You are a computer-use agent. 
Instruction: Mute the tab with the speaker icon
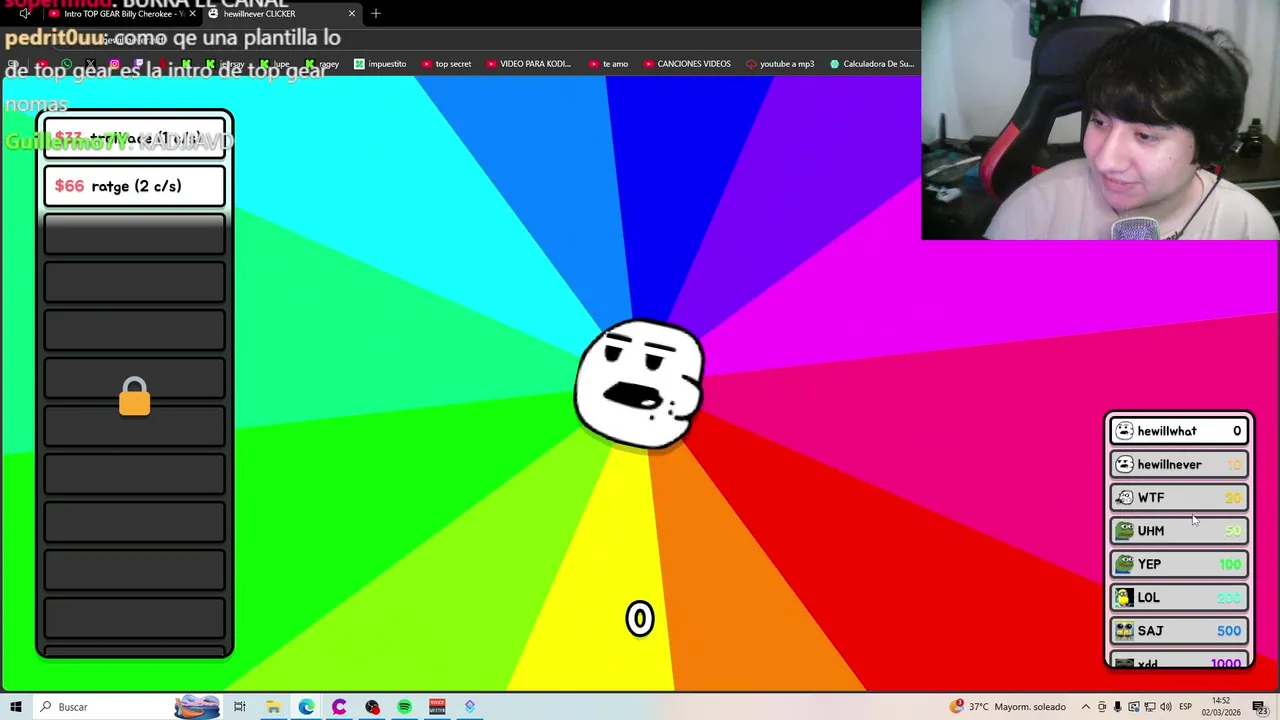25,14
